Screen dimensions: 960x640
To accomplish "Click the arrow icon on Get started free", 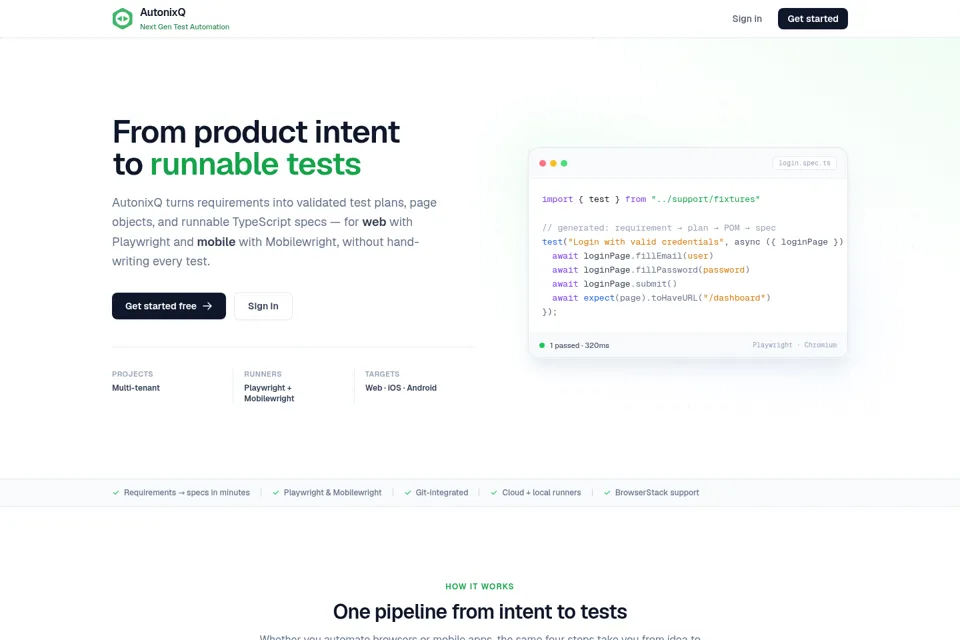I will point(208,306).
